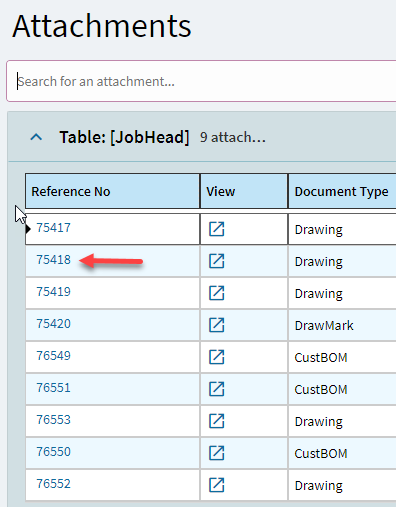Select the CustBOM cell in row 76549
The image size is (396, 507).
point(342,357)
